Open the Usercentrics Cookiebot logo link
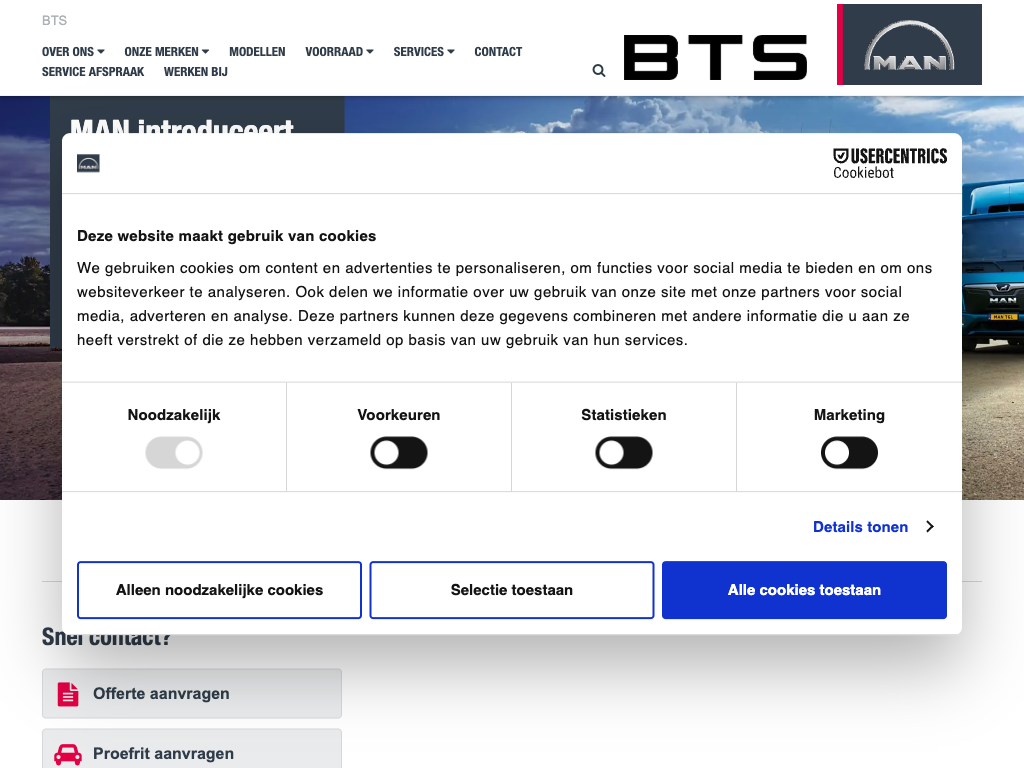The width and height of the screenshot is (1024, 768). (x=889, y=163)
